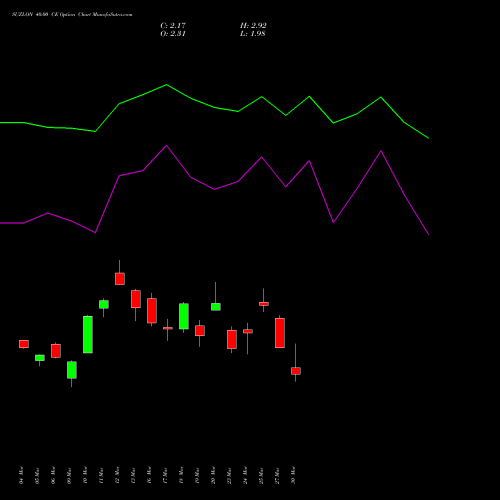Select the large red candlestick for 27 Mar
This screenshot has height=500, width=500.
tap(280, 333)
